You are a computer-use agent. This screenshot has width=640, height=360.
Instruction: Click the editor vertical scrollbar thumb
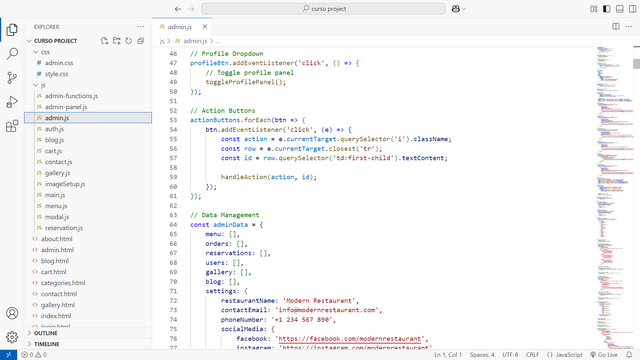636,64
